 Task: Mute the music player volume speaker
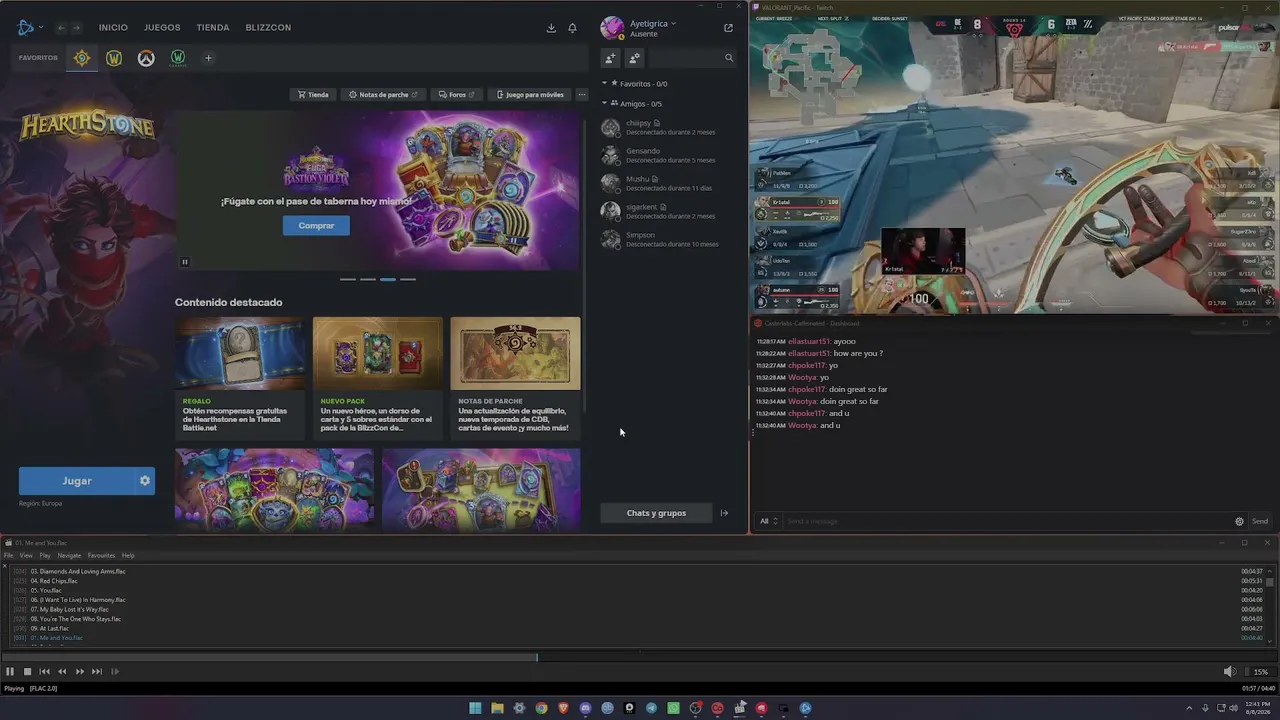pos(1229,672)
